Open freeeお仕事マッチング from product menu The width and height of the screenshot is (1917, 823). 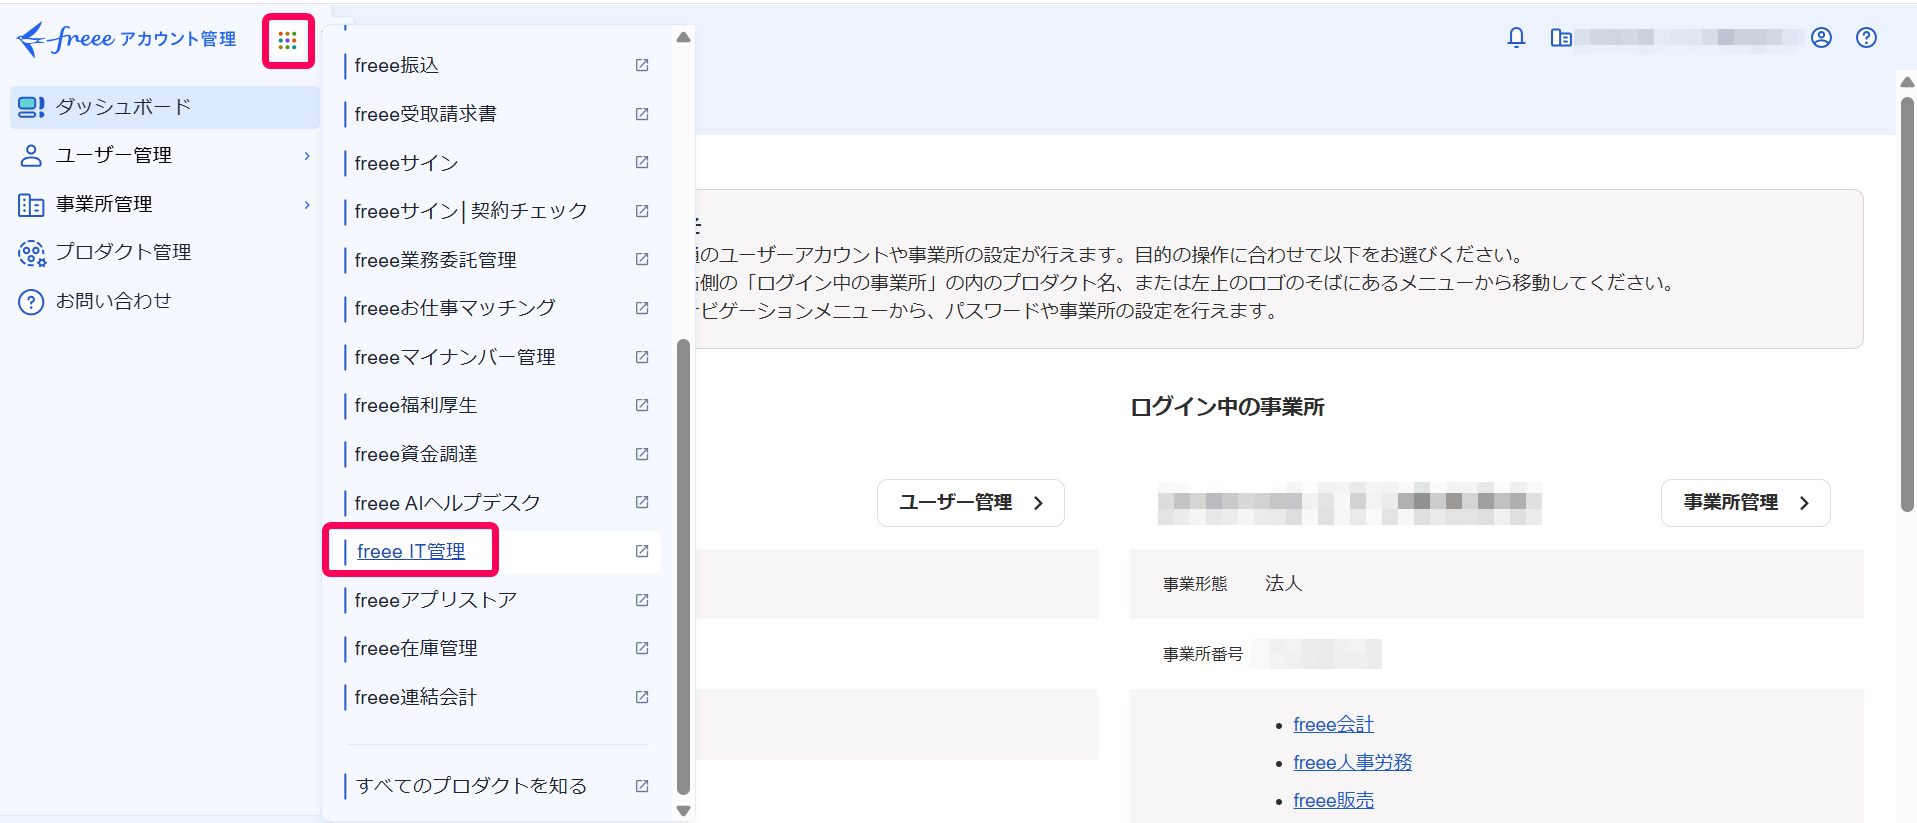(455, 308)
